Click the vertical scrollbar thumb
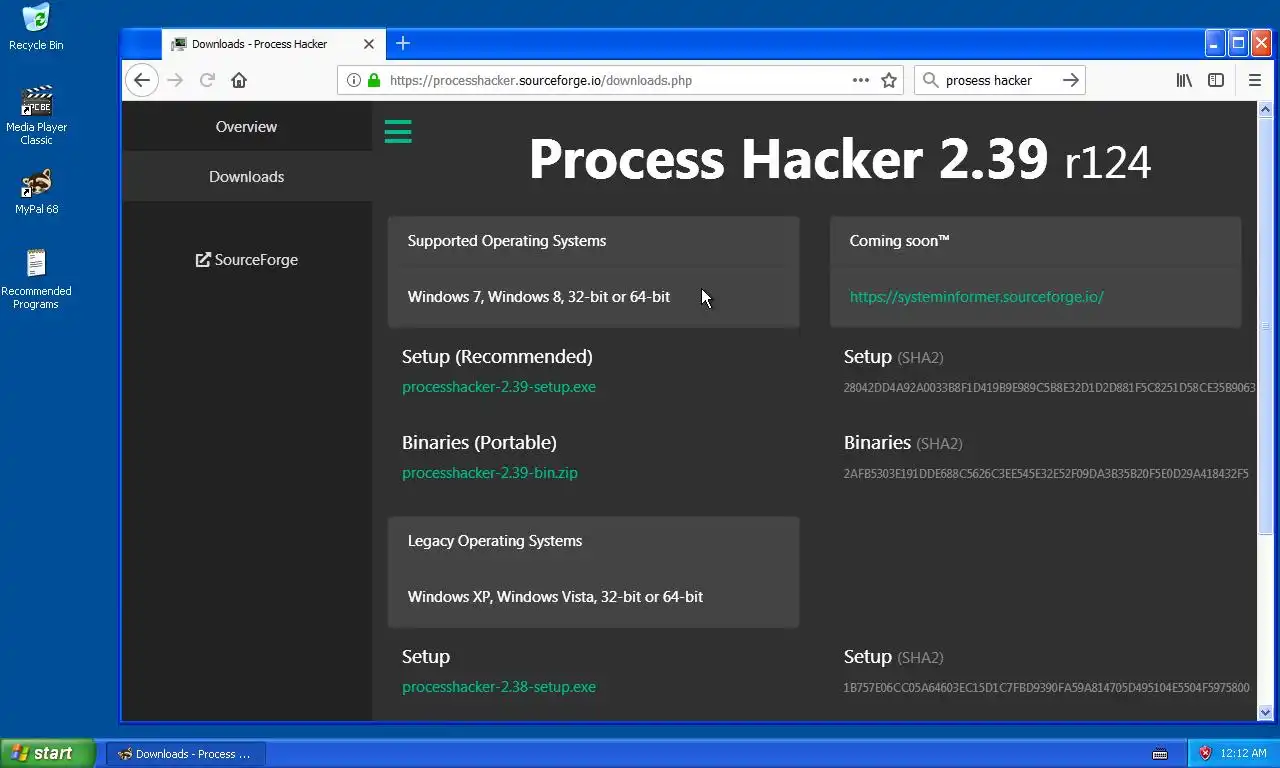The image size is (1280, 768). tap(1265, 325)
